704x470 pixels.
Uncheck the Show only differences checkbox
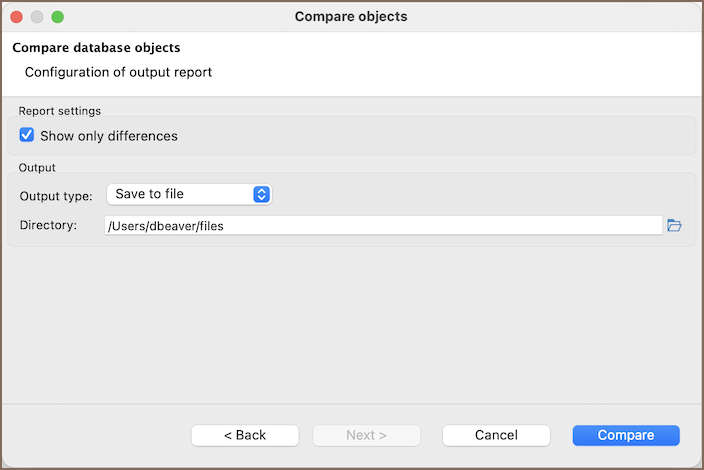pos(27,135)
